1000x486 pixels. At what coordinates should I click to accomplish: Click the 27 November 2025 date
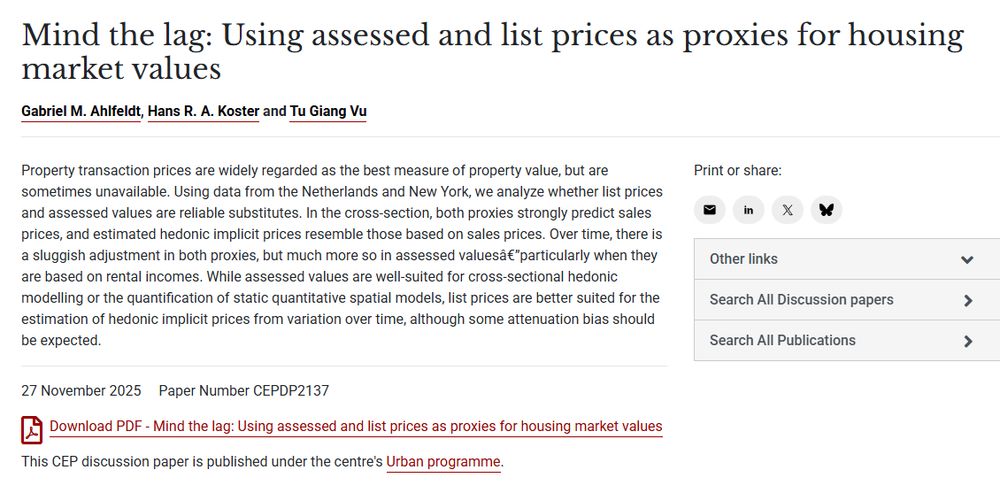tap(81, 391)
